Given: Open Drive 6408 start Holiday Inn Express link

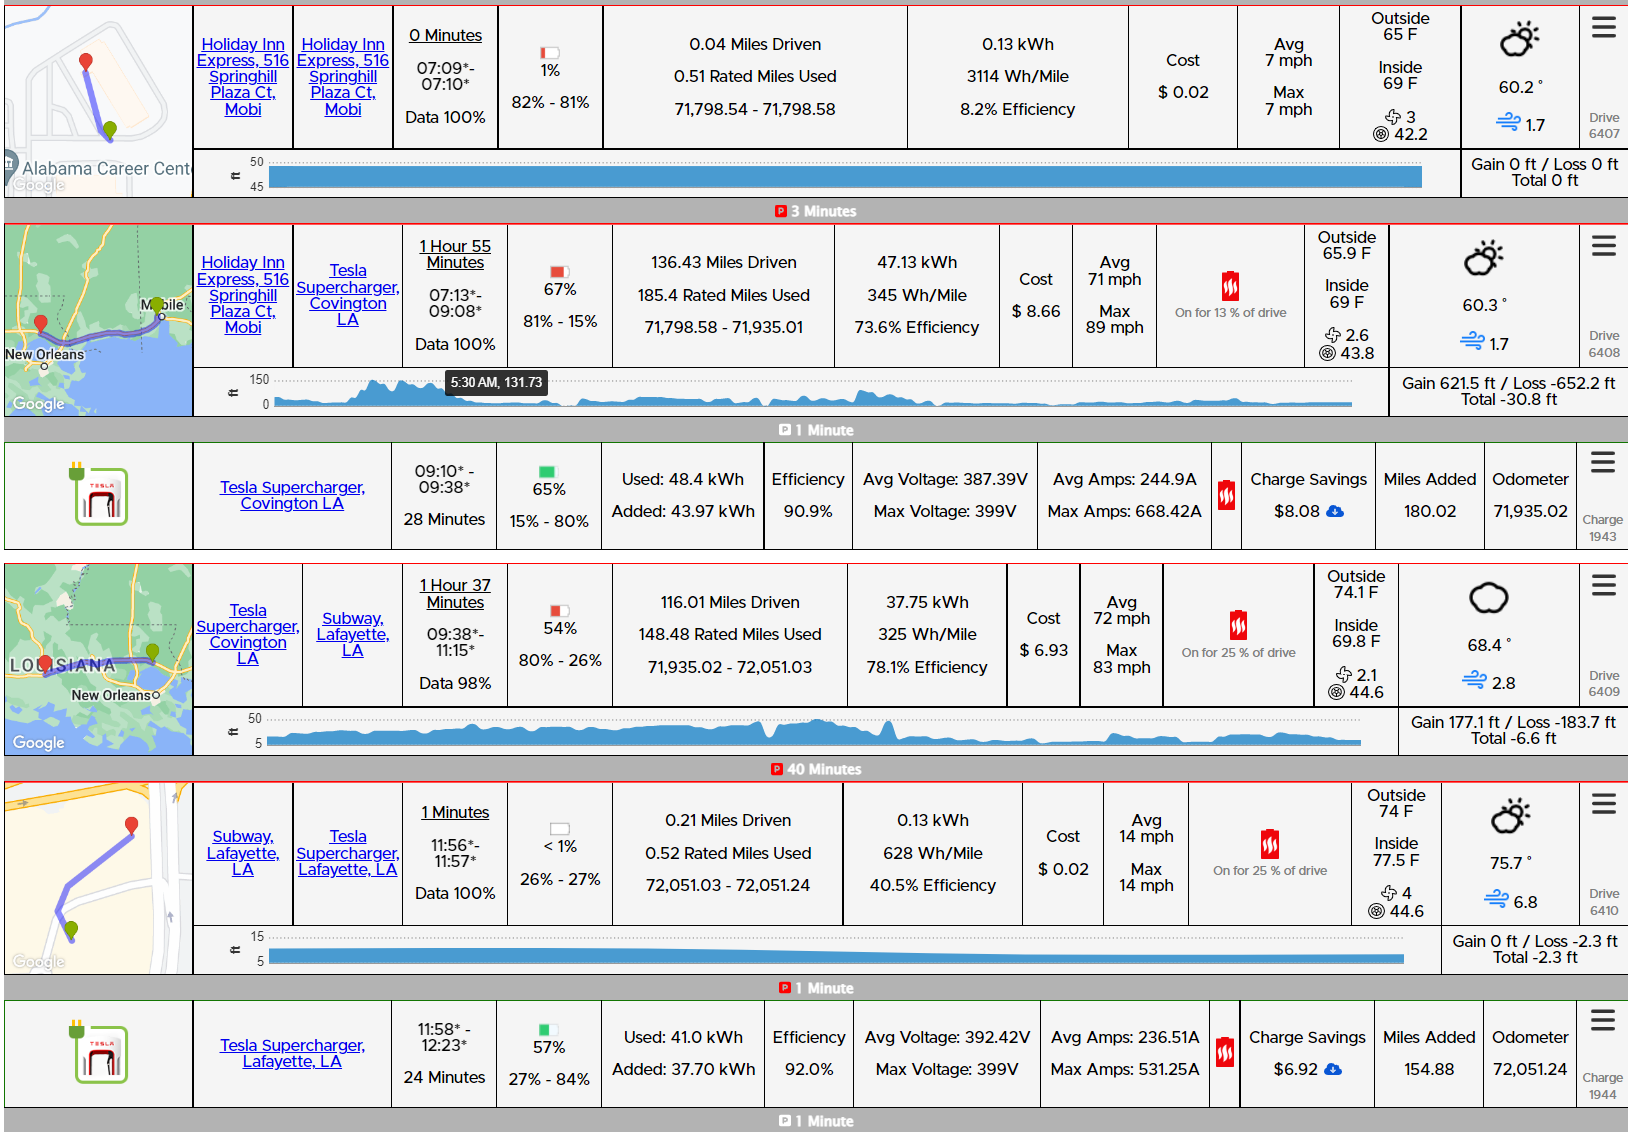Looking at the screenshot, I should 243,295.
